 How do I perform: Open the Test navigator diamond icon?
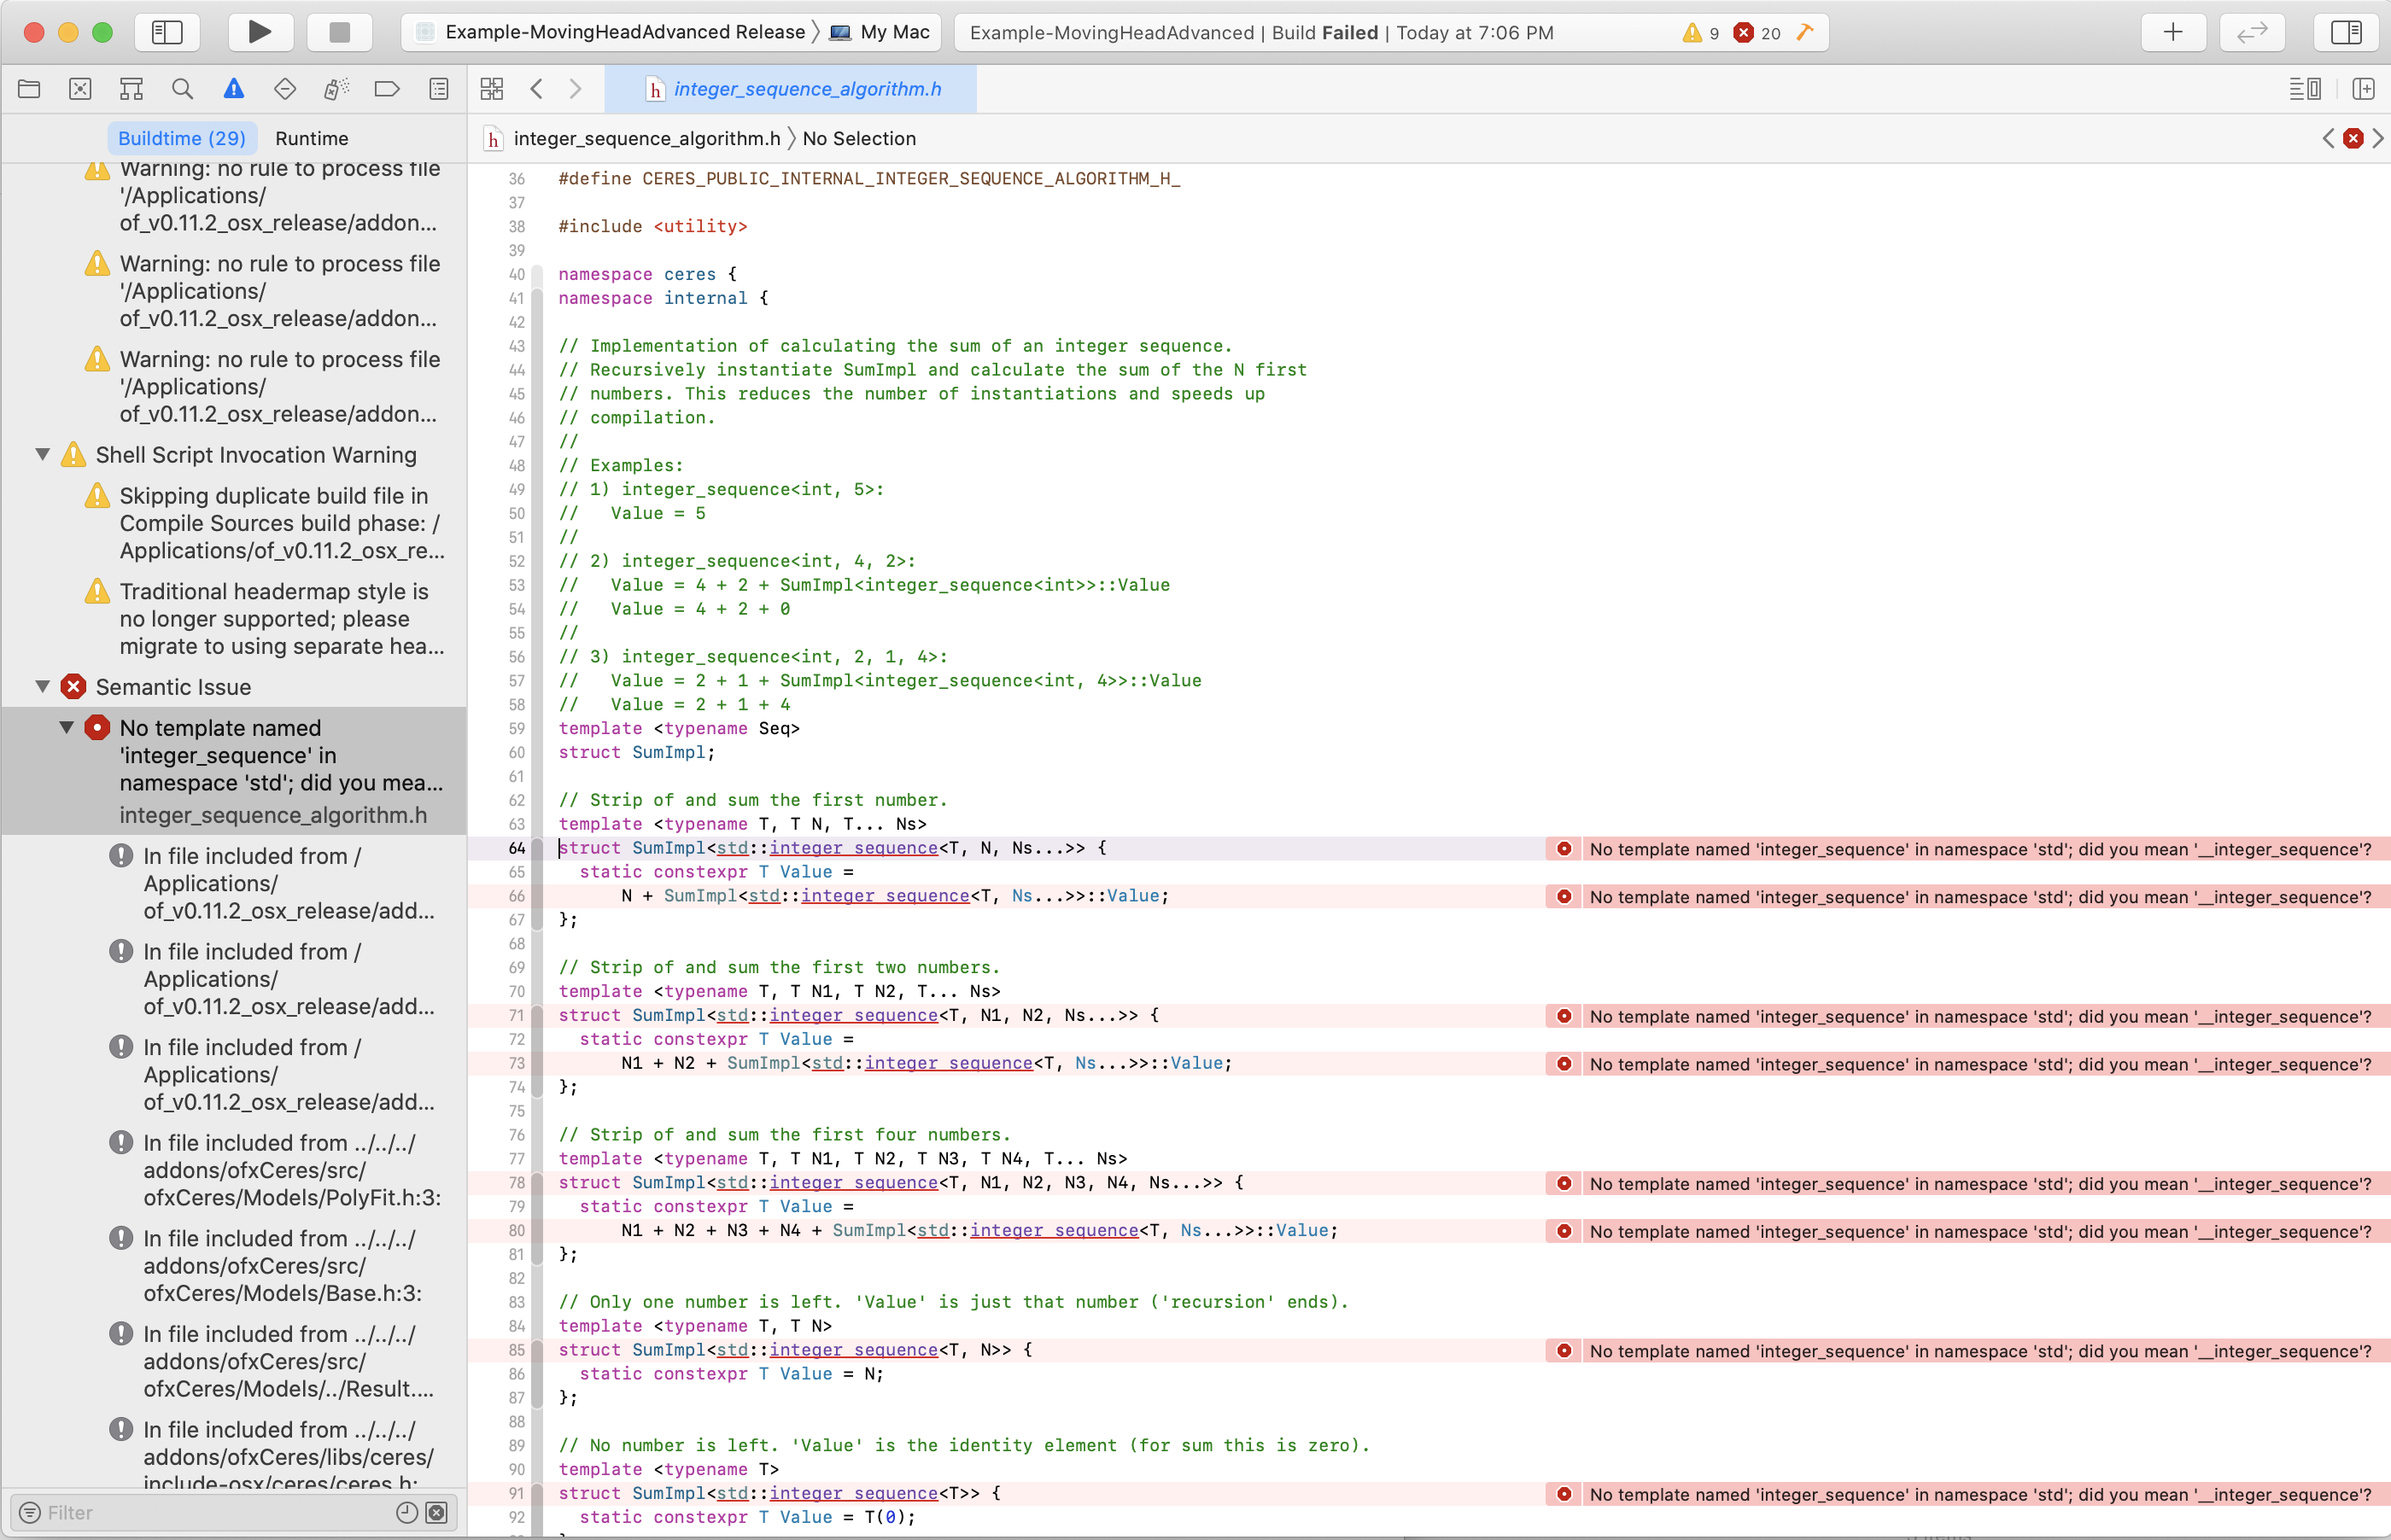(x=284, y=88)
